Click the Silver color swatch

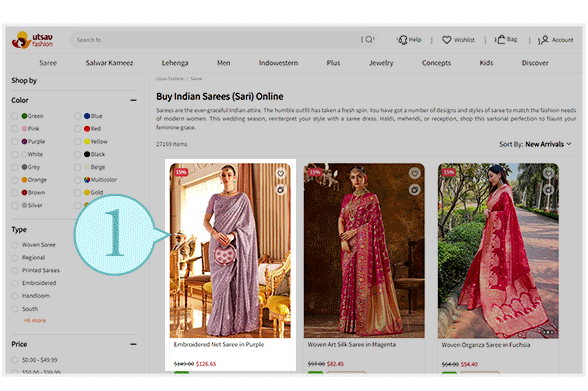click(24, 205)
